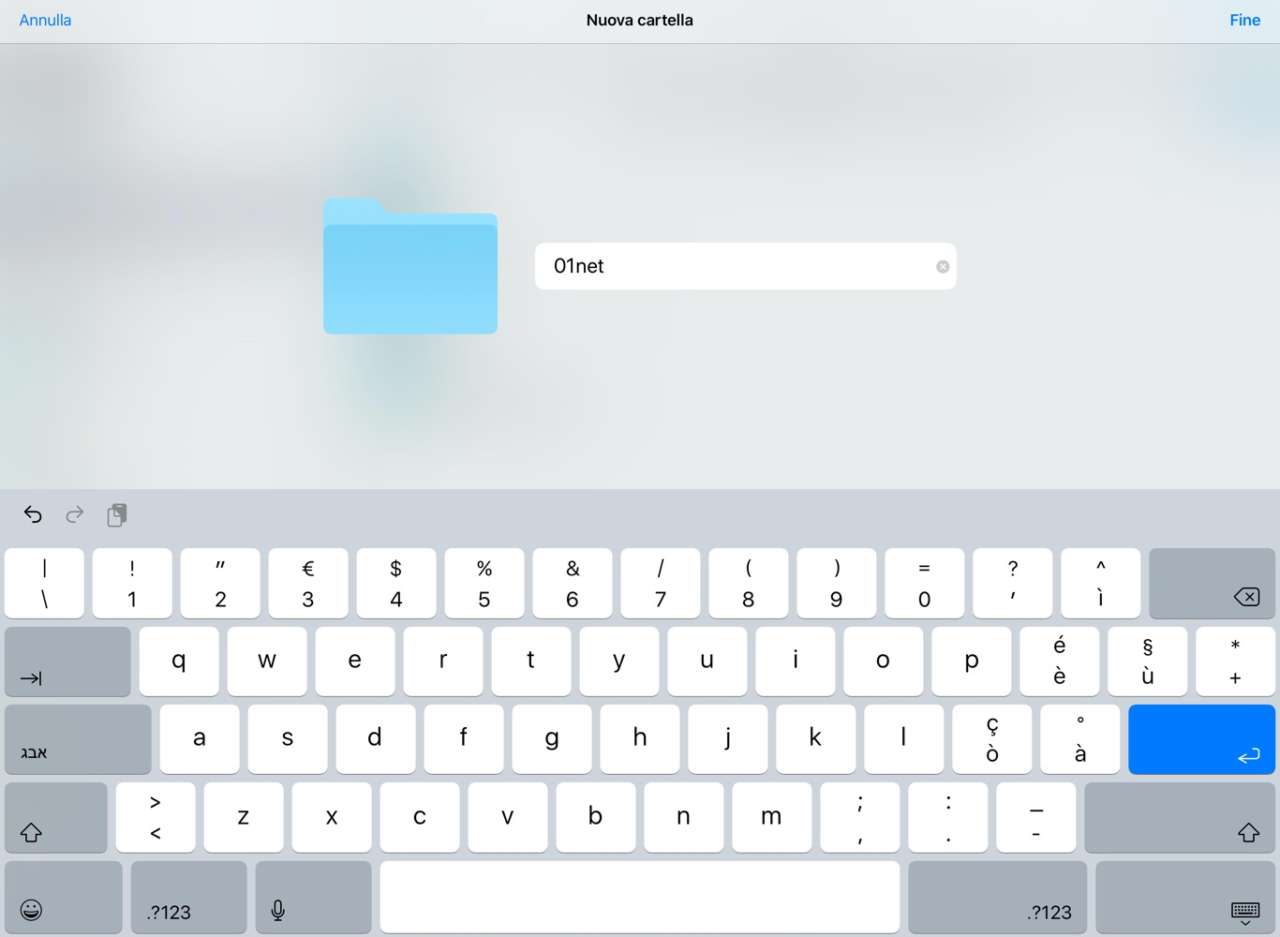
Task: Tap the redo arrow above keyboard
Action: [74, 515]
